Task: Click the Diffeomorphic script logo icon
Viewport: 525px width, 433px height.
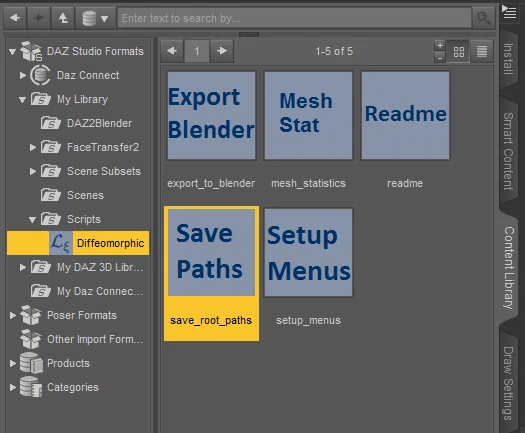Action: pyautogui.click(x=61, y=243)
